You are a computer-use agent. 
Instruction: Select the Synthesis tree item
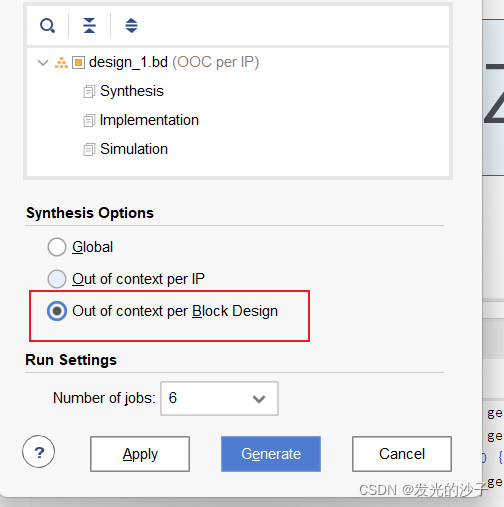point(132,91)
